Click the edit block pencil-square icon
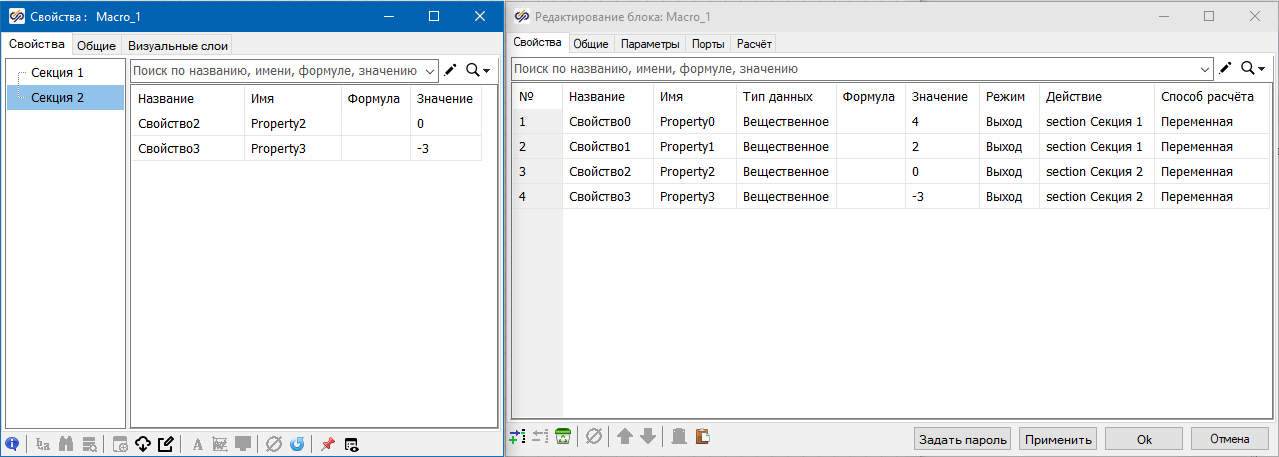The image size is (1279, 457). click(166, 444)
